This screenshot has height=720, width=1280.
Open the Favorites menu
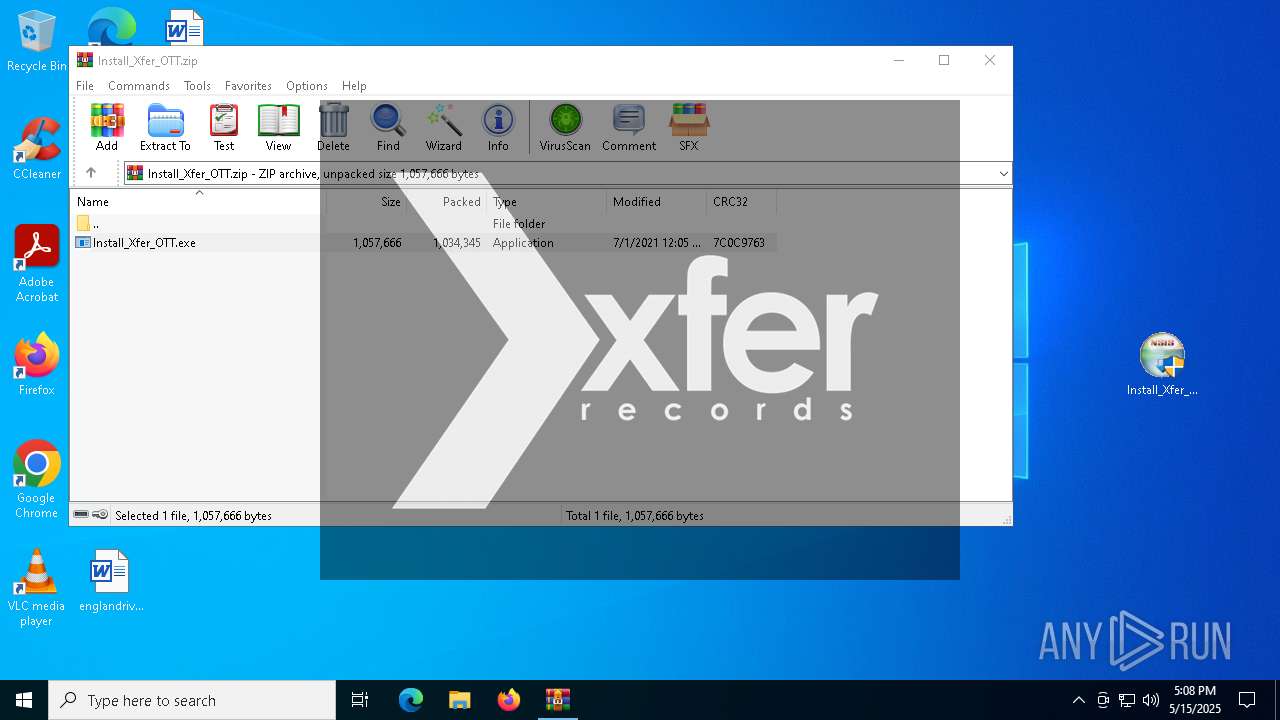[248, 86]
